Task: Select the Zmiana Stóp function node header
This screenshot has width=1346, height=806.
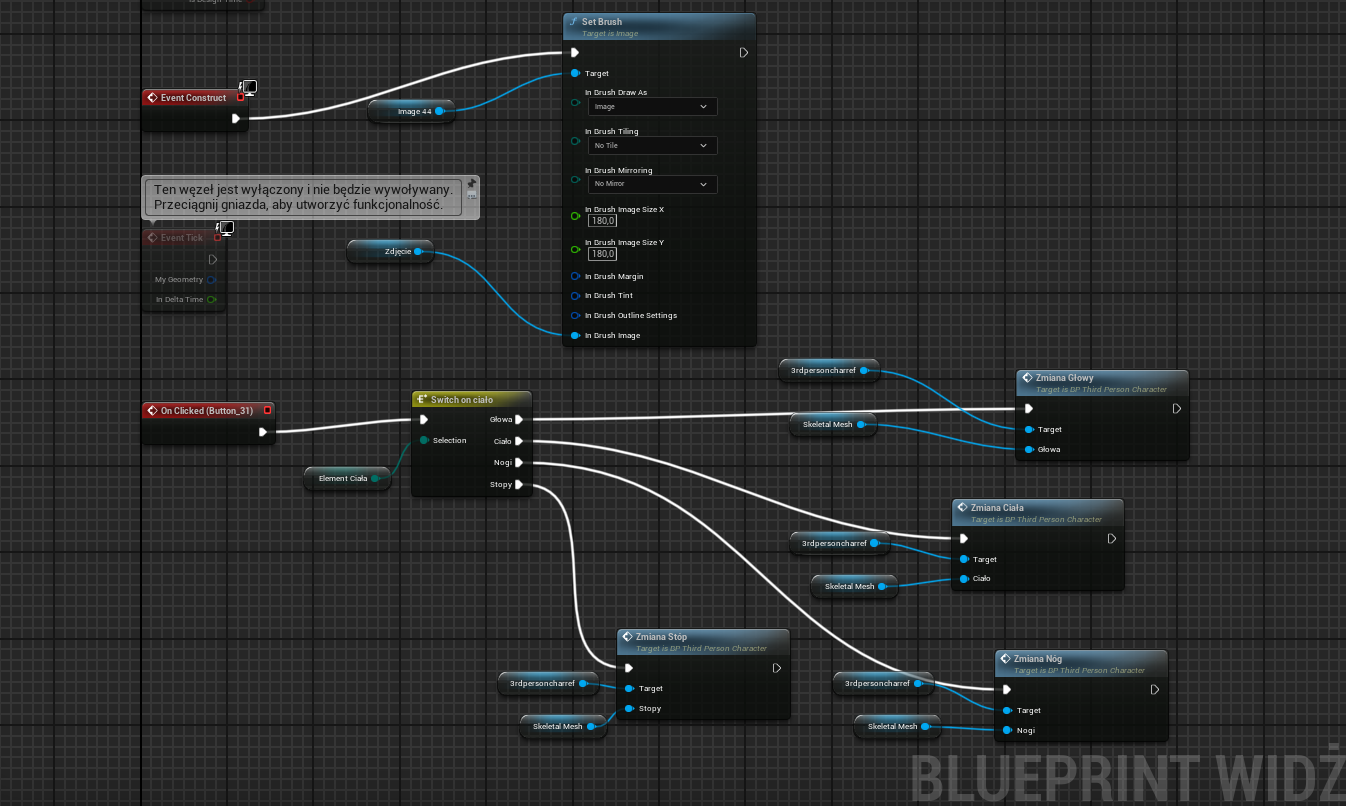Action: coord(704,642)
